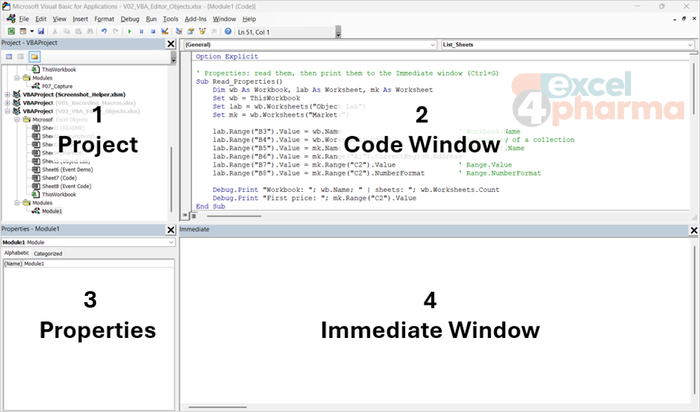700x412 pixels.
Task: Collapse the V02_VBA_Editor_Objects VBAProject node
Action: click(x=7, y=111)
